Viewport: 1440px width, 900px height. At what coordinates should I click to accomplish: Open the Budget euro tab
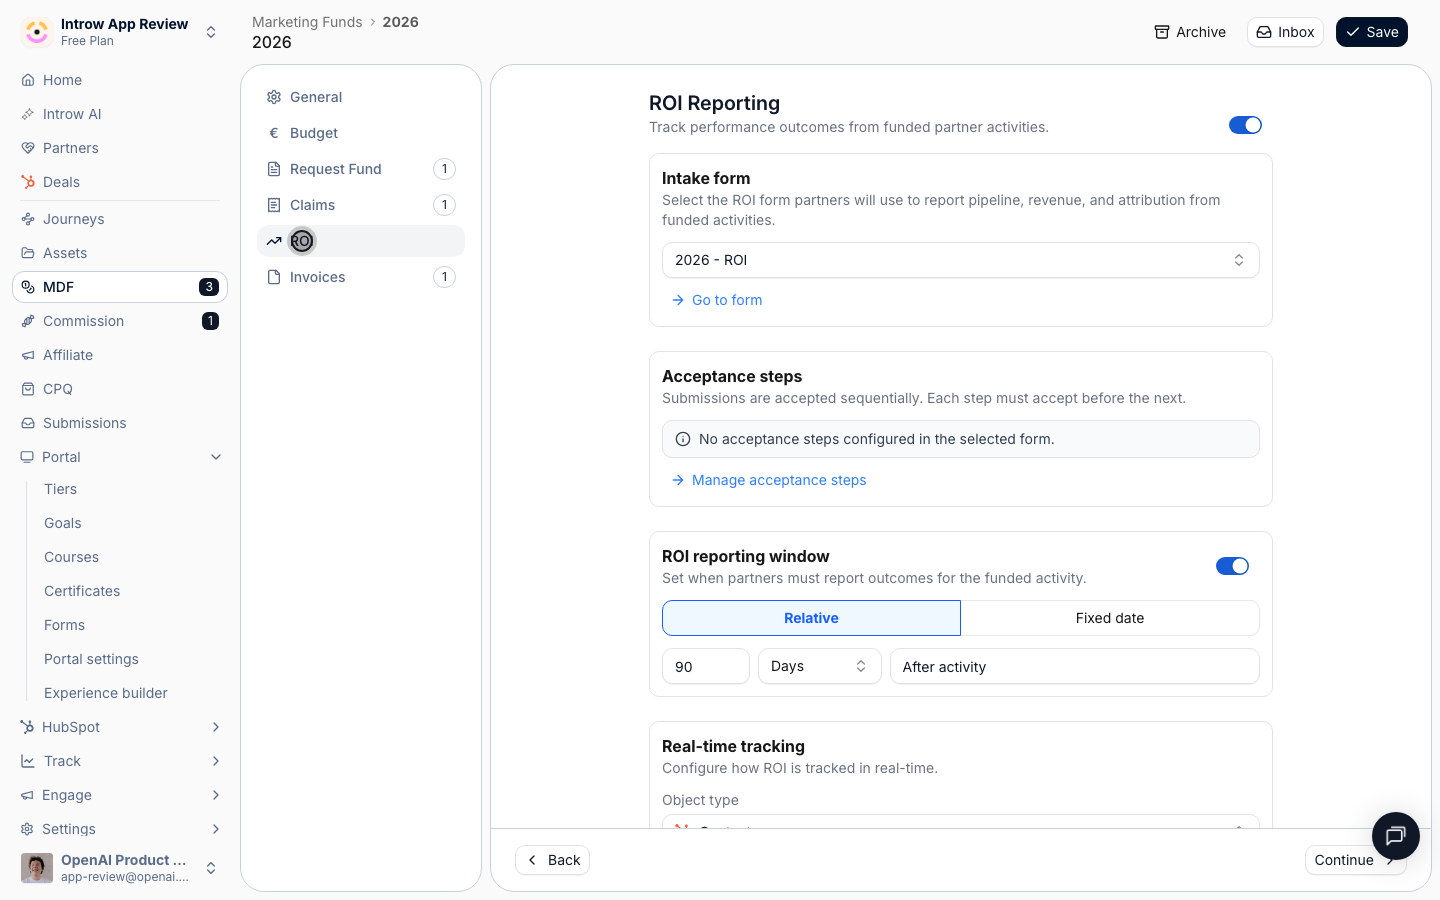click(x=361, y=133)
